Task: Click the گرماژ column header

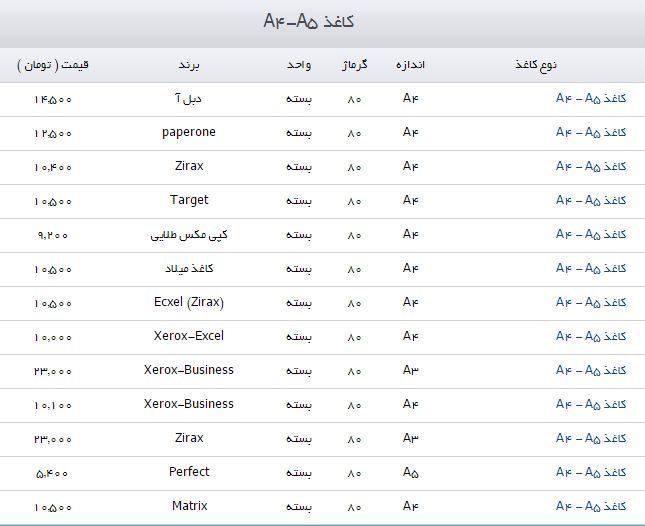Action: pos(355,65)
